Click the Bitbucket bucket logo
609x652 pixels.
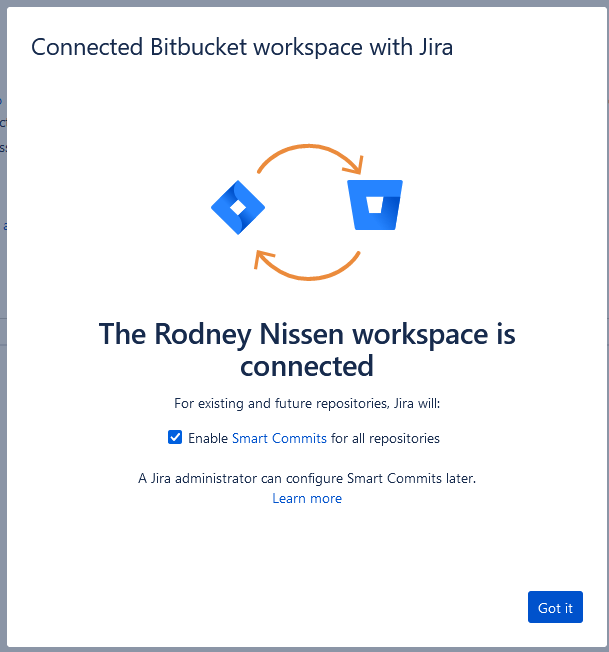tap(375, 205)
